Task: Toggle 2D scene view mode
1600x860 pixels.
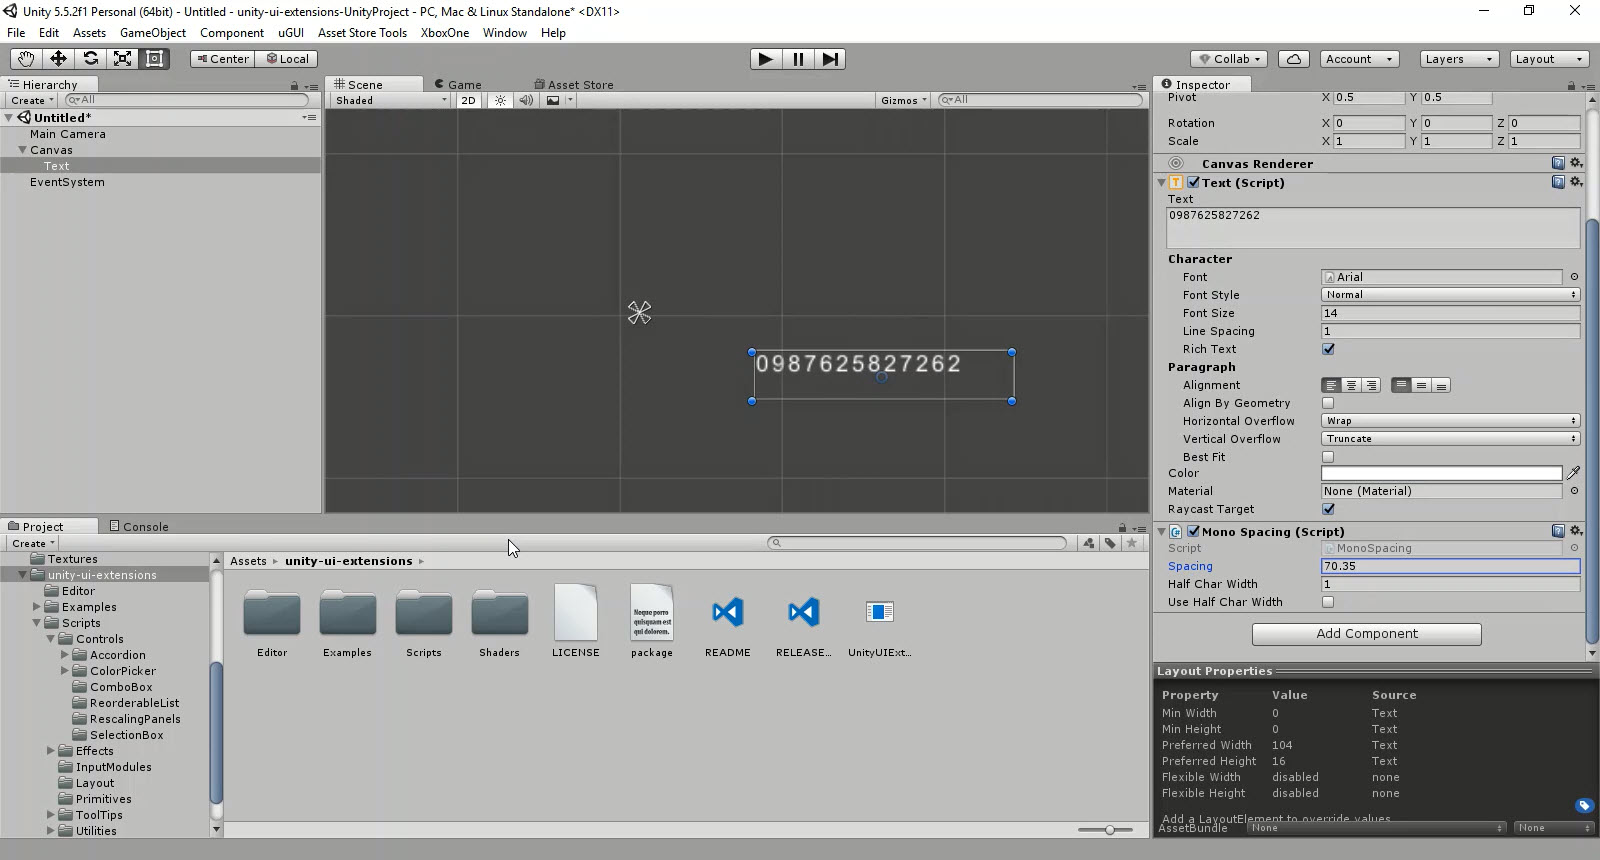Action: [x=468, y=100]
